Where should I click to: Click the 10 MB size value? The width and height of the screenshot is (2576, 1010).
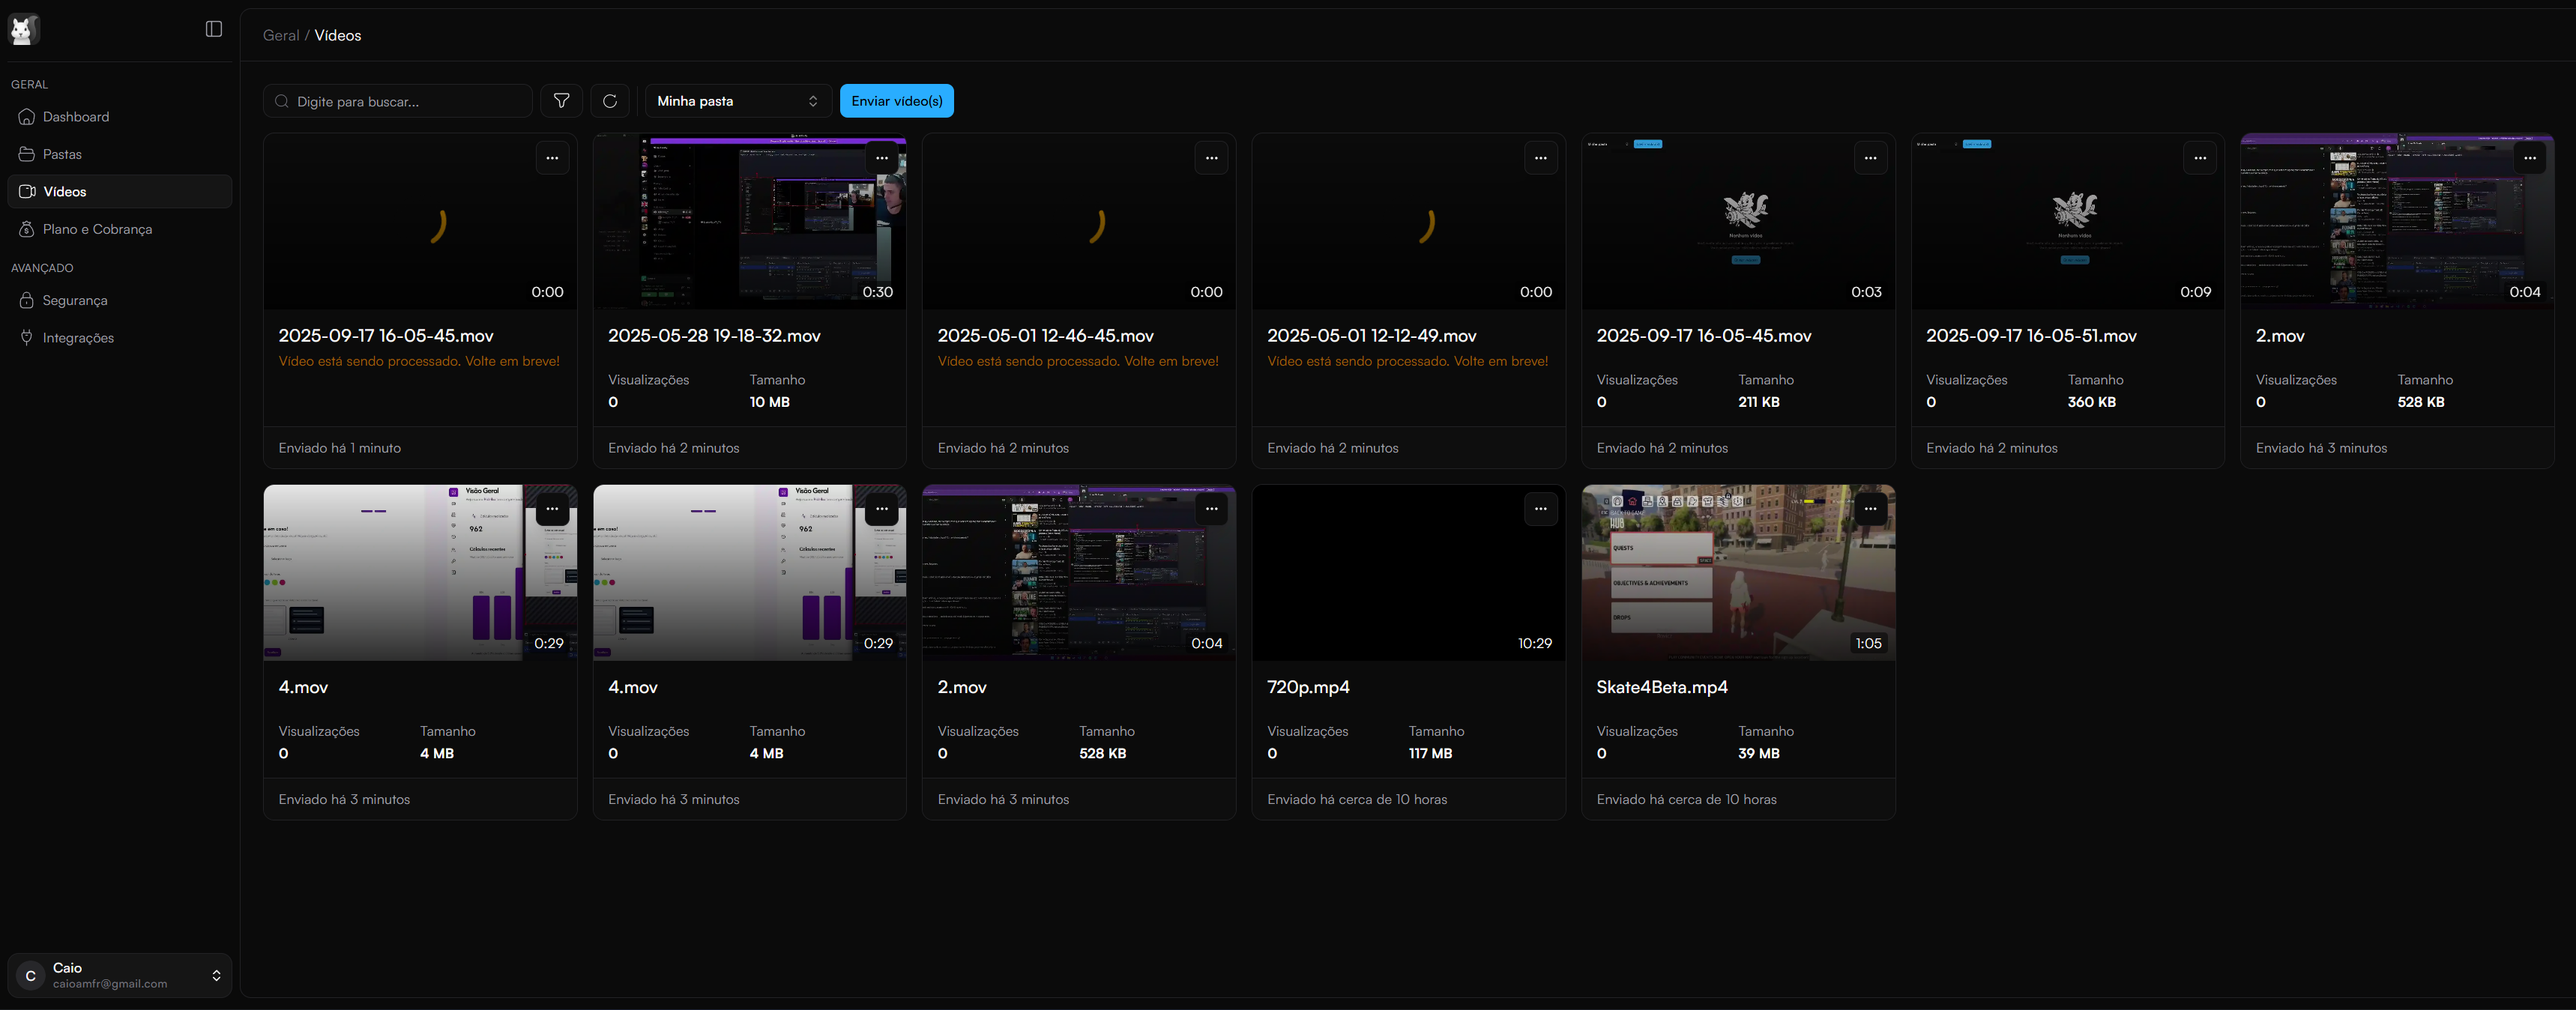click(770, 402)
